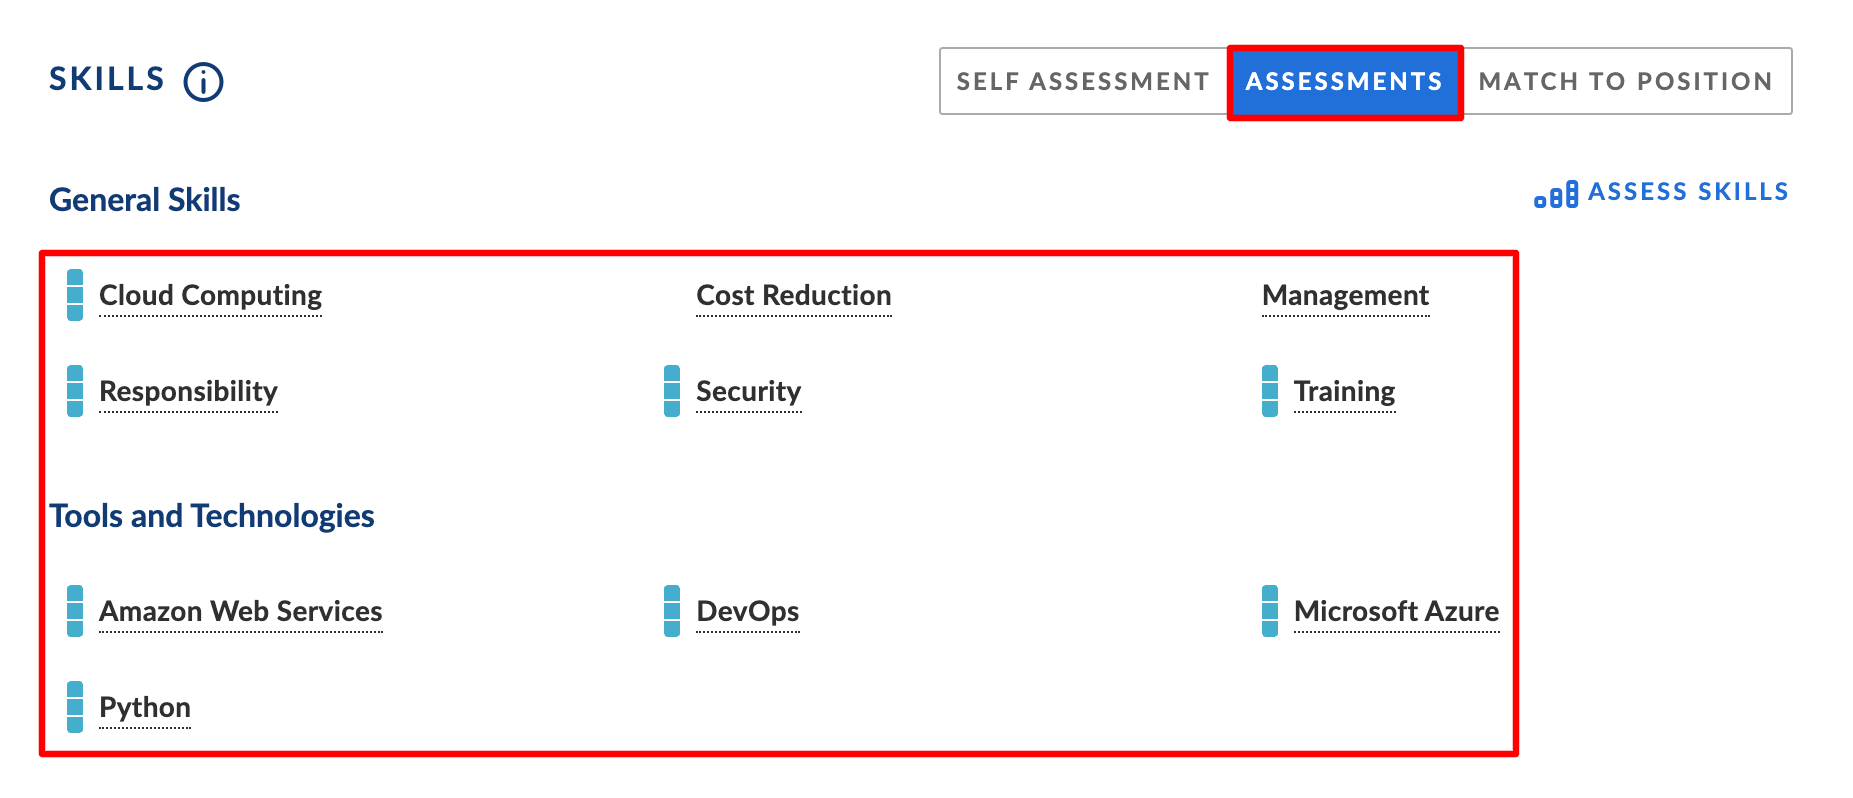
Task: Open the Cost Reduction skill
Action: (794, 296)
